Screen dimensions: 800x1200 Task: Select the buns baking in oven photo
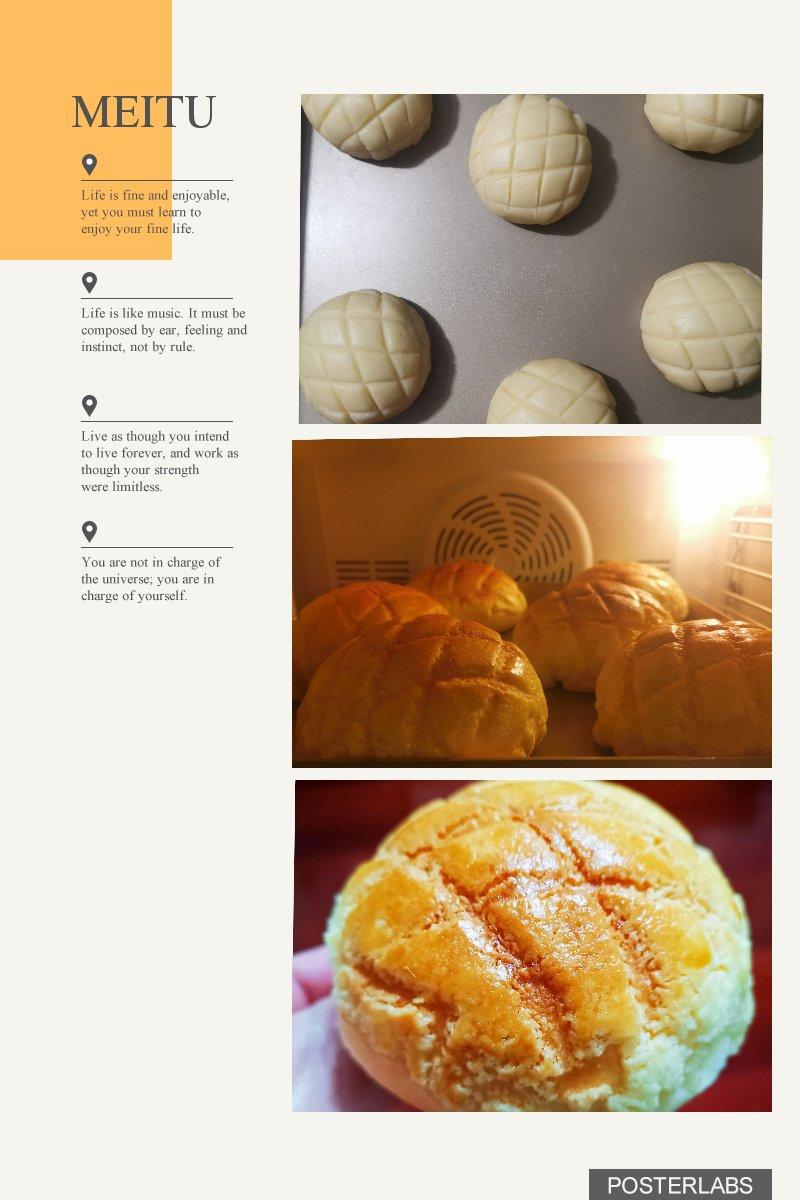(x=532, y=602)
